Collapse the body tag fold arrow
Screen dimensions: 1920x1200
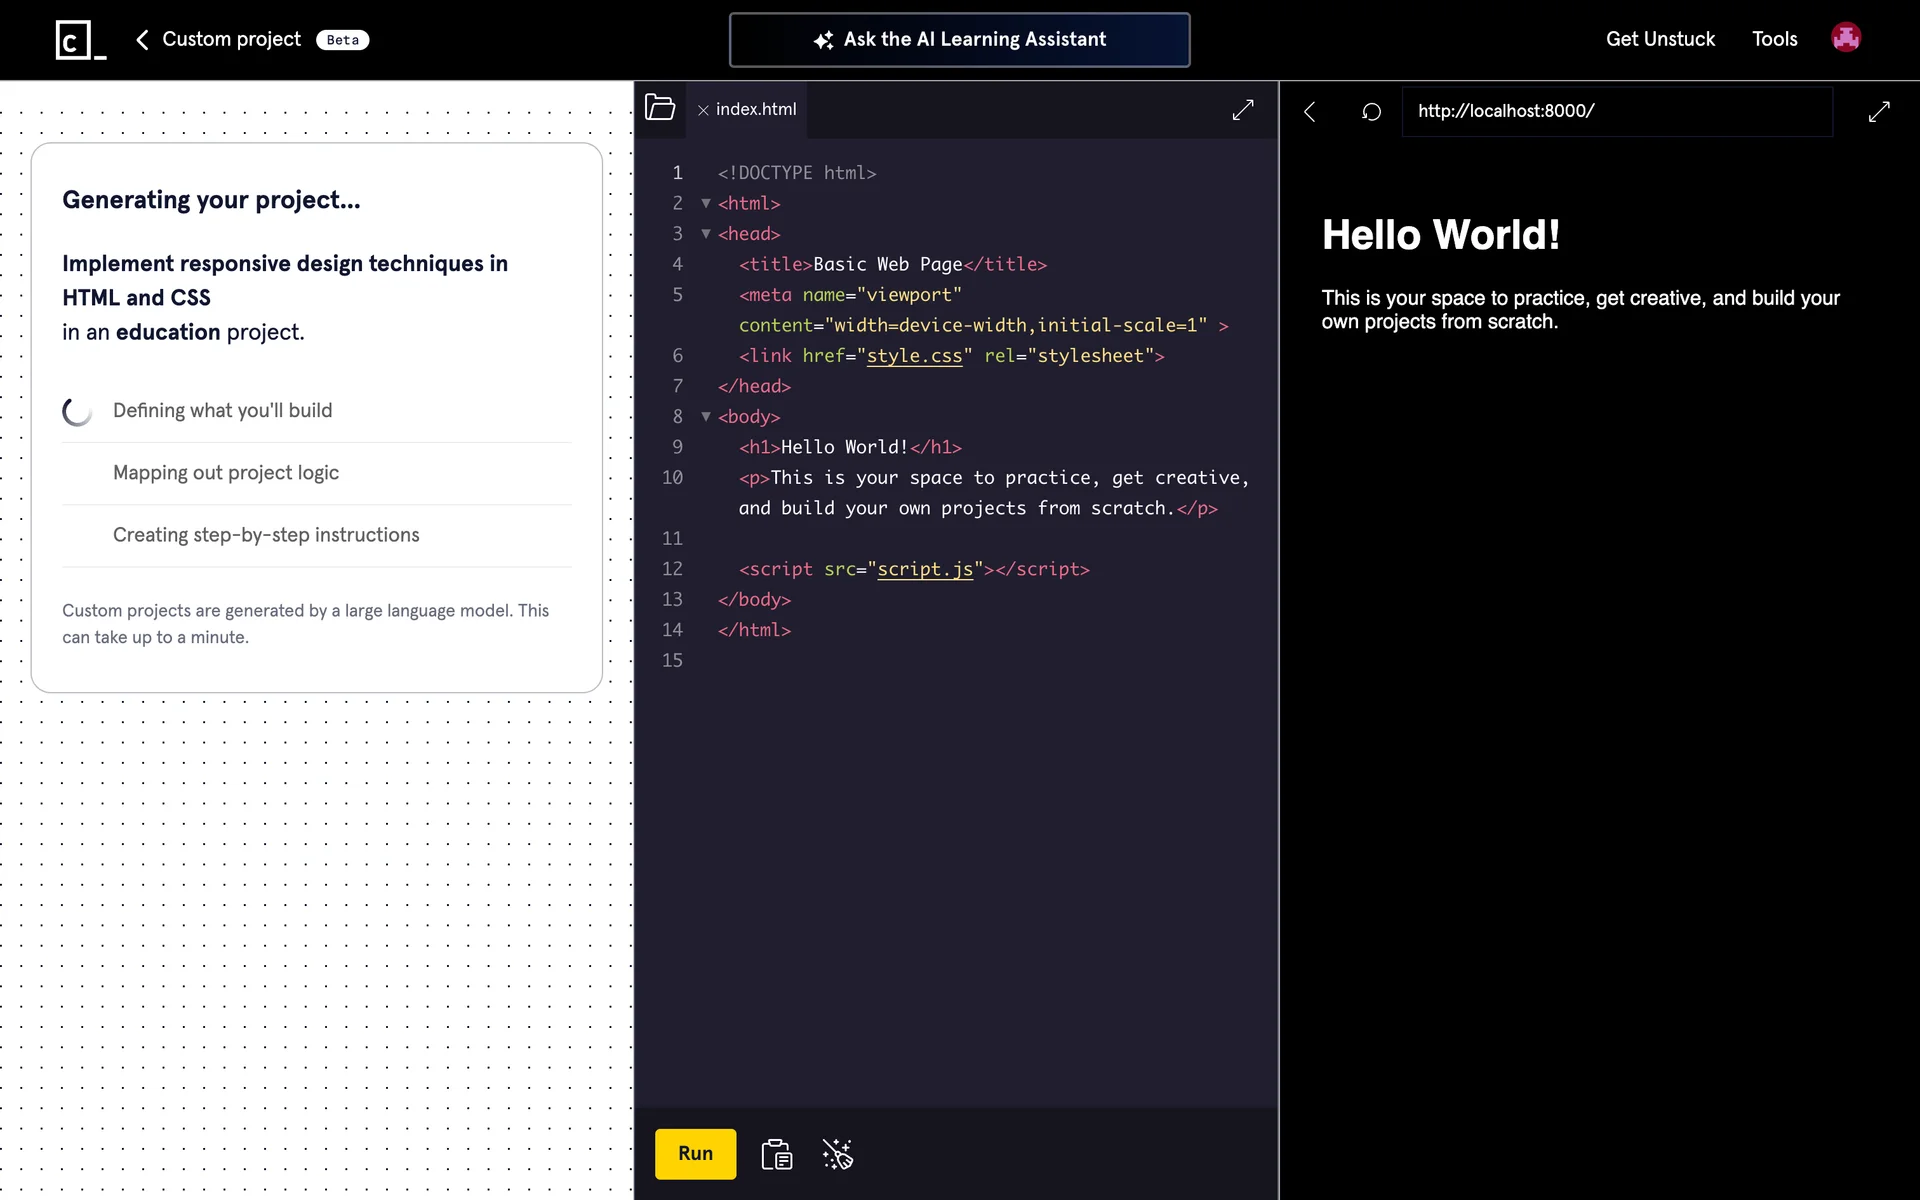(706, 417)
